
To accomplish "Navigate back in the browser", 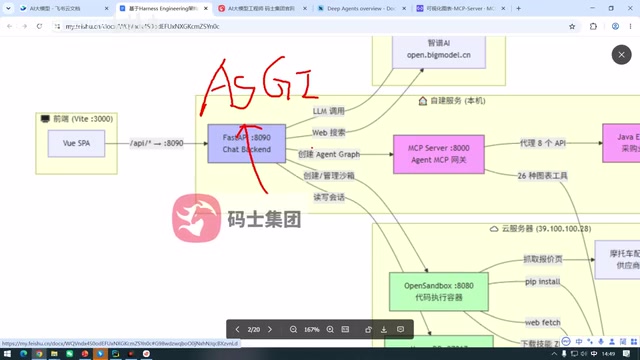I will (9, 26).
